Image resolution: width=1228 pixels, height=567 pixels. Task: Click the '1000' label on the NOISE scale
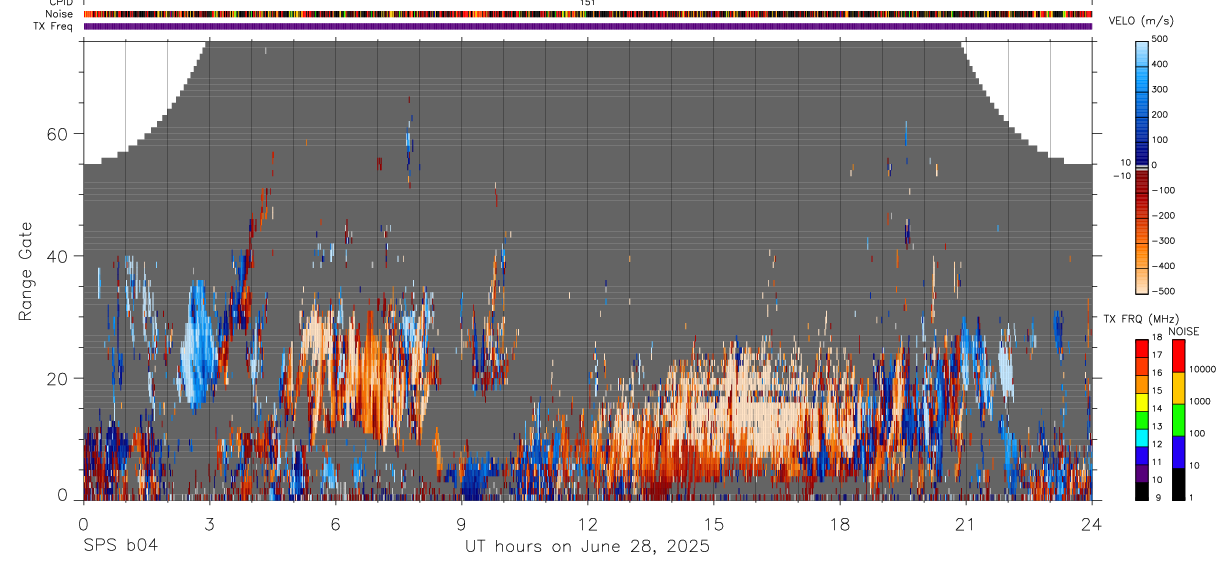(1200, 401)
